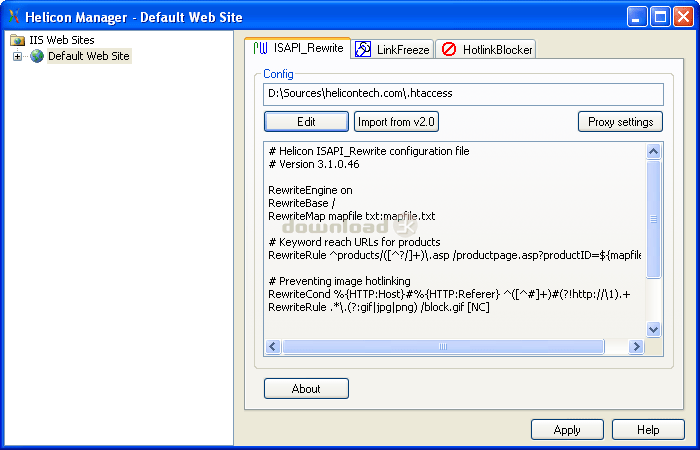Click the Edit button
Image resolution: width=700 pixels, height=450 pixels.
[306, 122]
